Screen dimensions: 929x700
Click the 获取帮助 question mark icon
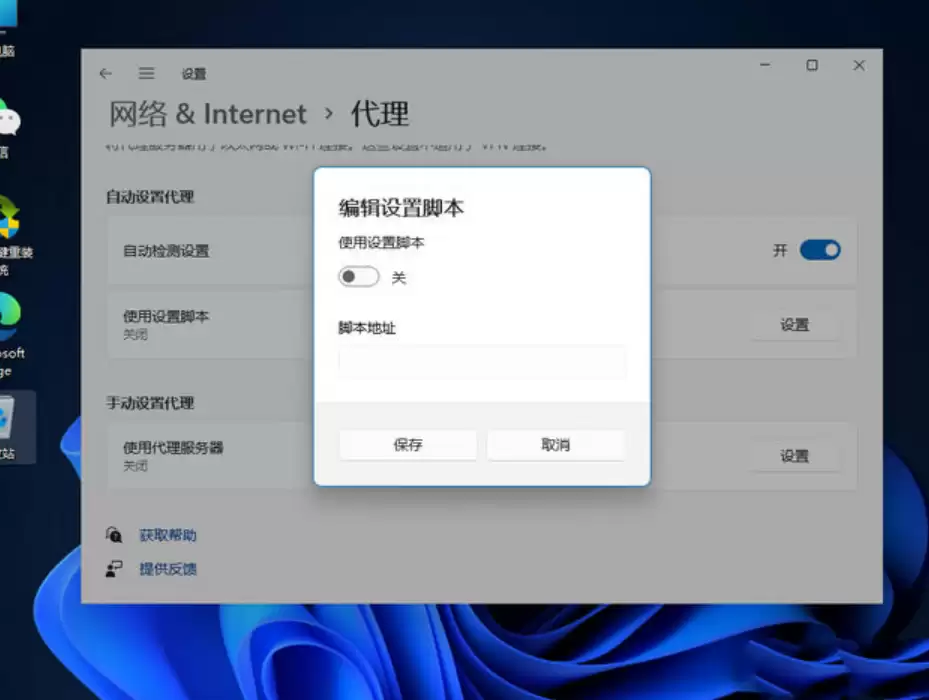[x=113, y=534]
